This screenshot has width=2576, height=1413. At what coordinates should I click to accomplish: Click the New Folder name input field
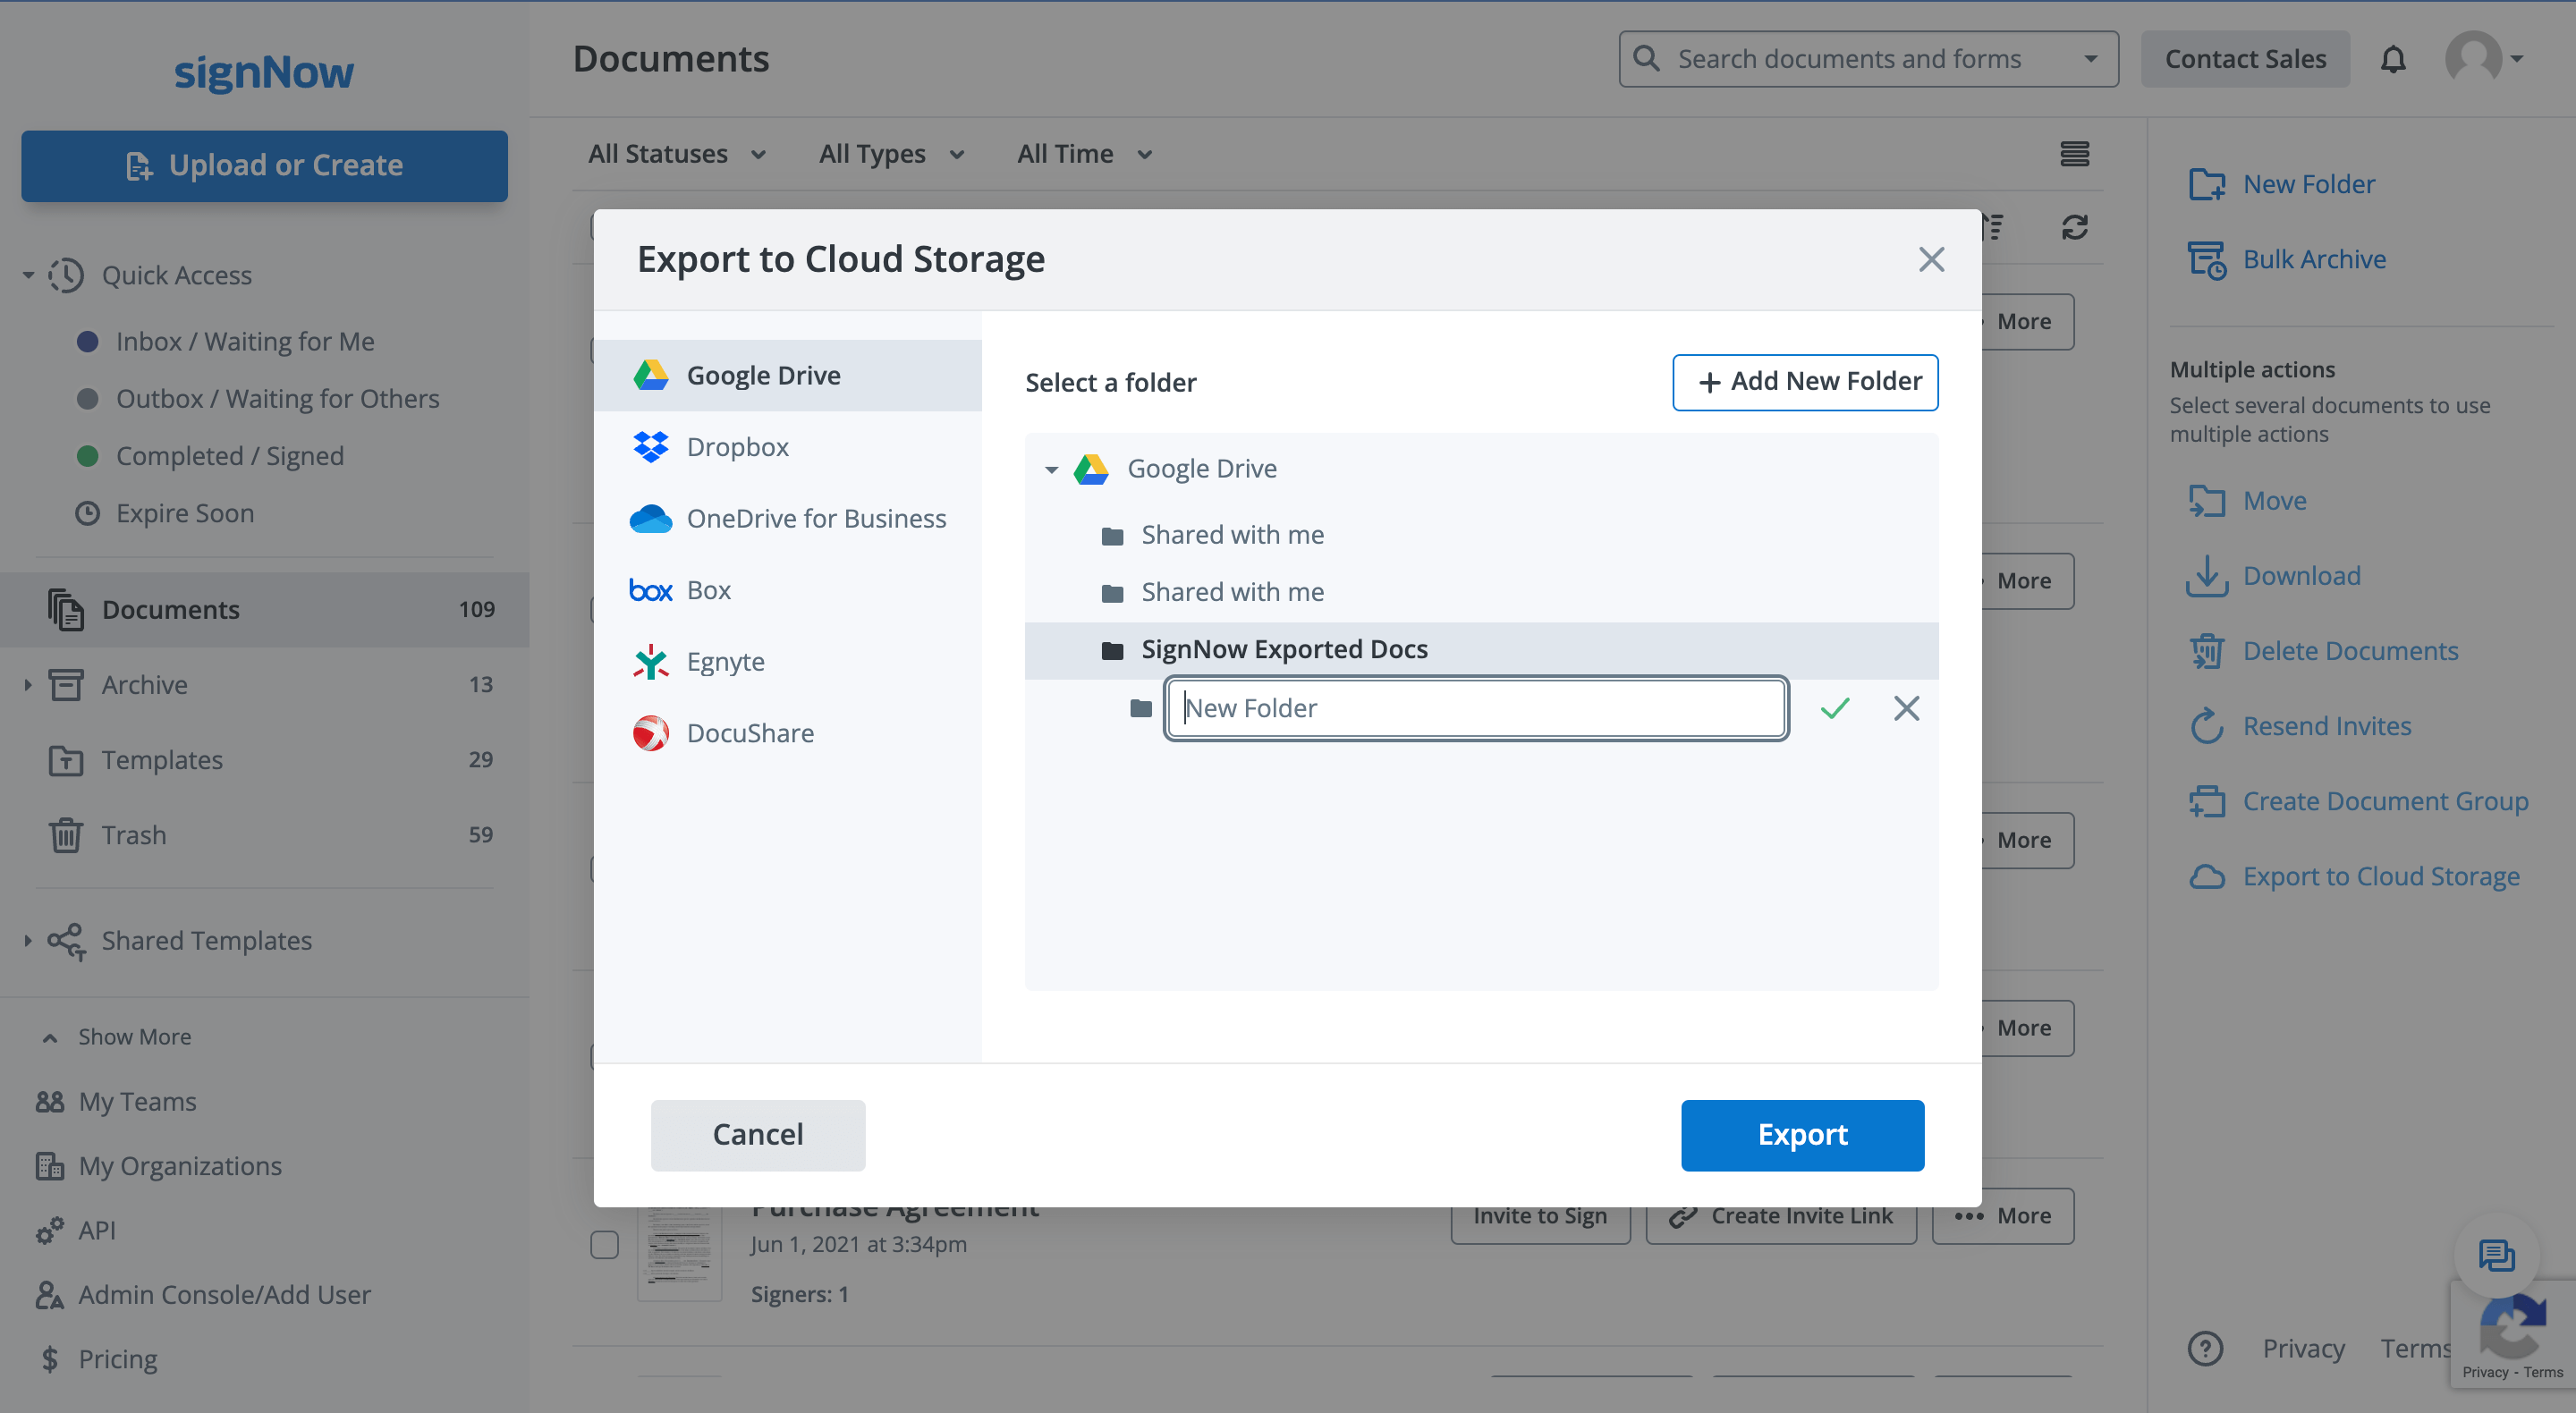1476,708
